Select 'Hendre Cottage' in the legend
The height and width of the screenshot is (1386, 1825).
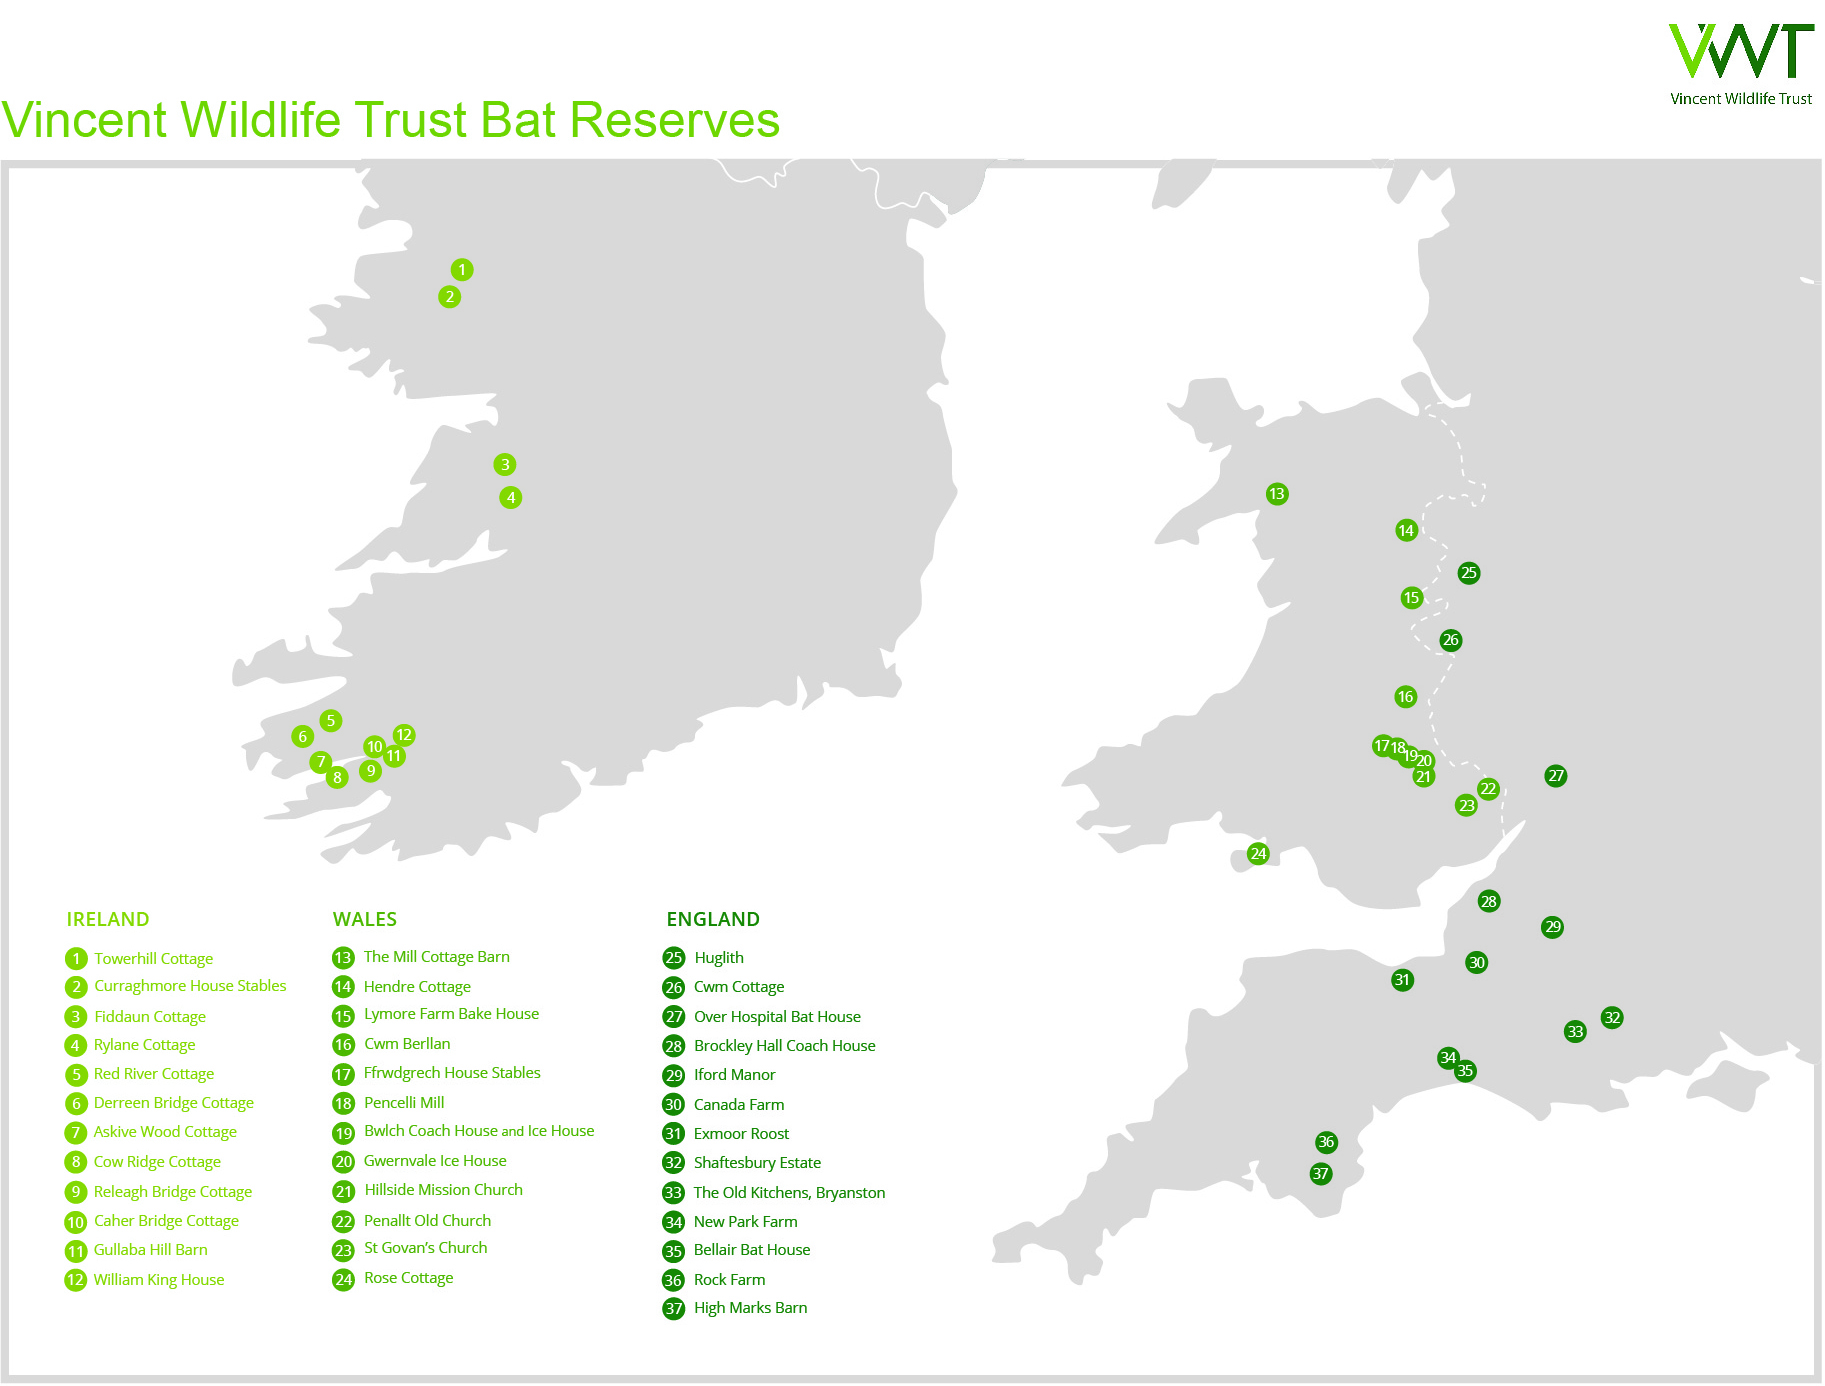[x=418, y=987]
